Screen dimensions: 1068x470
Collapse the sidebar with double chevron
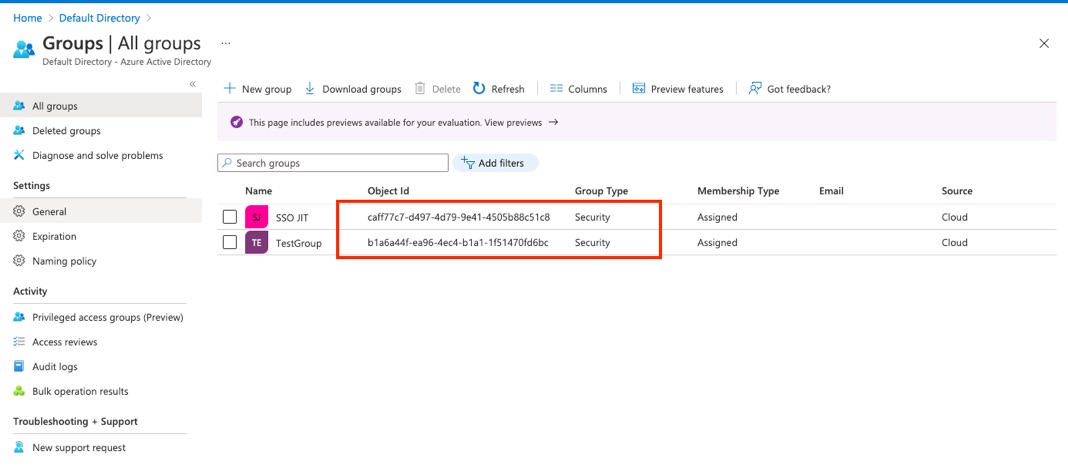coord(193,84)
